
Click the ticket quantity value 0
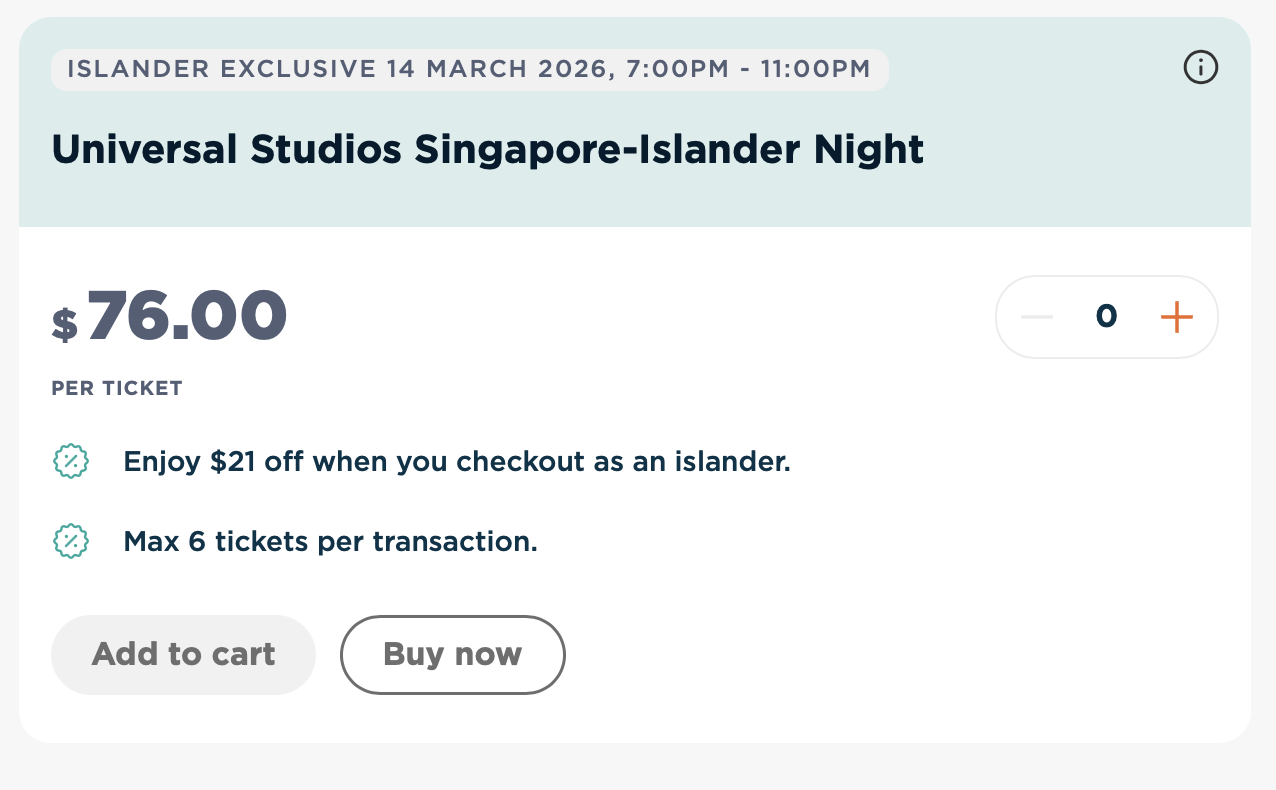[1106, 317]
